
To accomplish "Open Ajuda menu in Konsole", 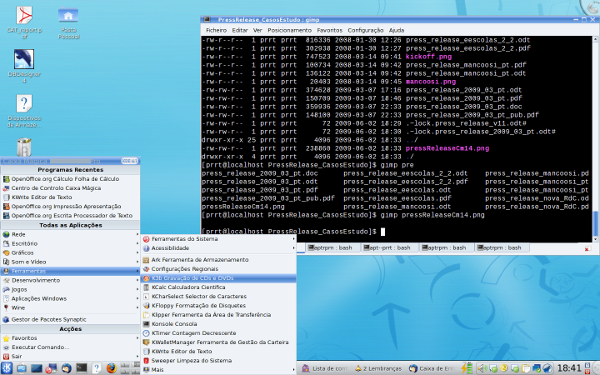I will click(396, 30).
